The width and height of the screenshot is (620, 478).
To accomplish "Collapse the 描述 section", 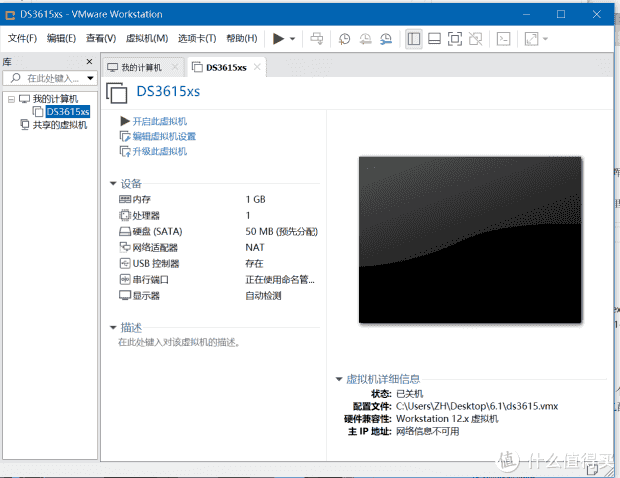I will click(113, 327).
